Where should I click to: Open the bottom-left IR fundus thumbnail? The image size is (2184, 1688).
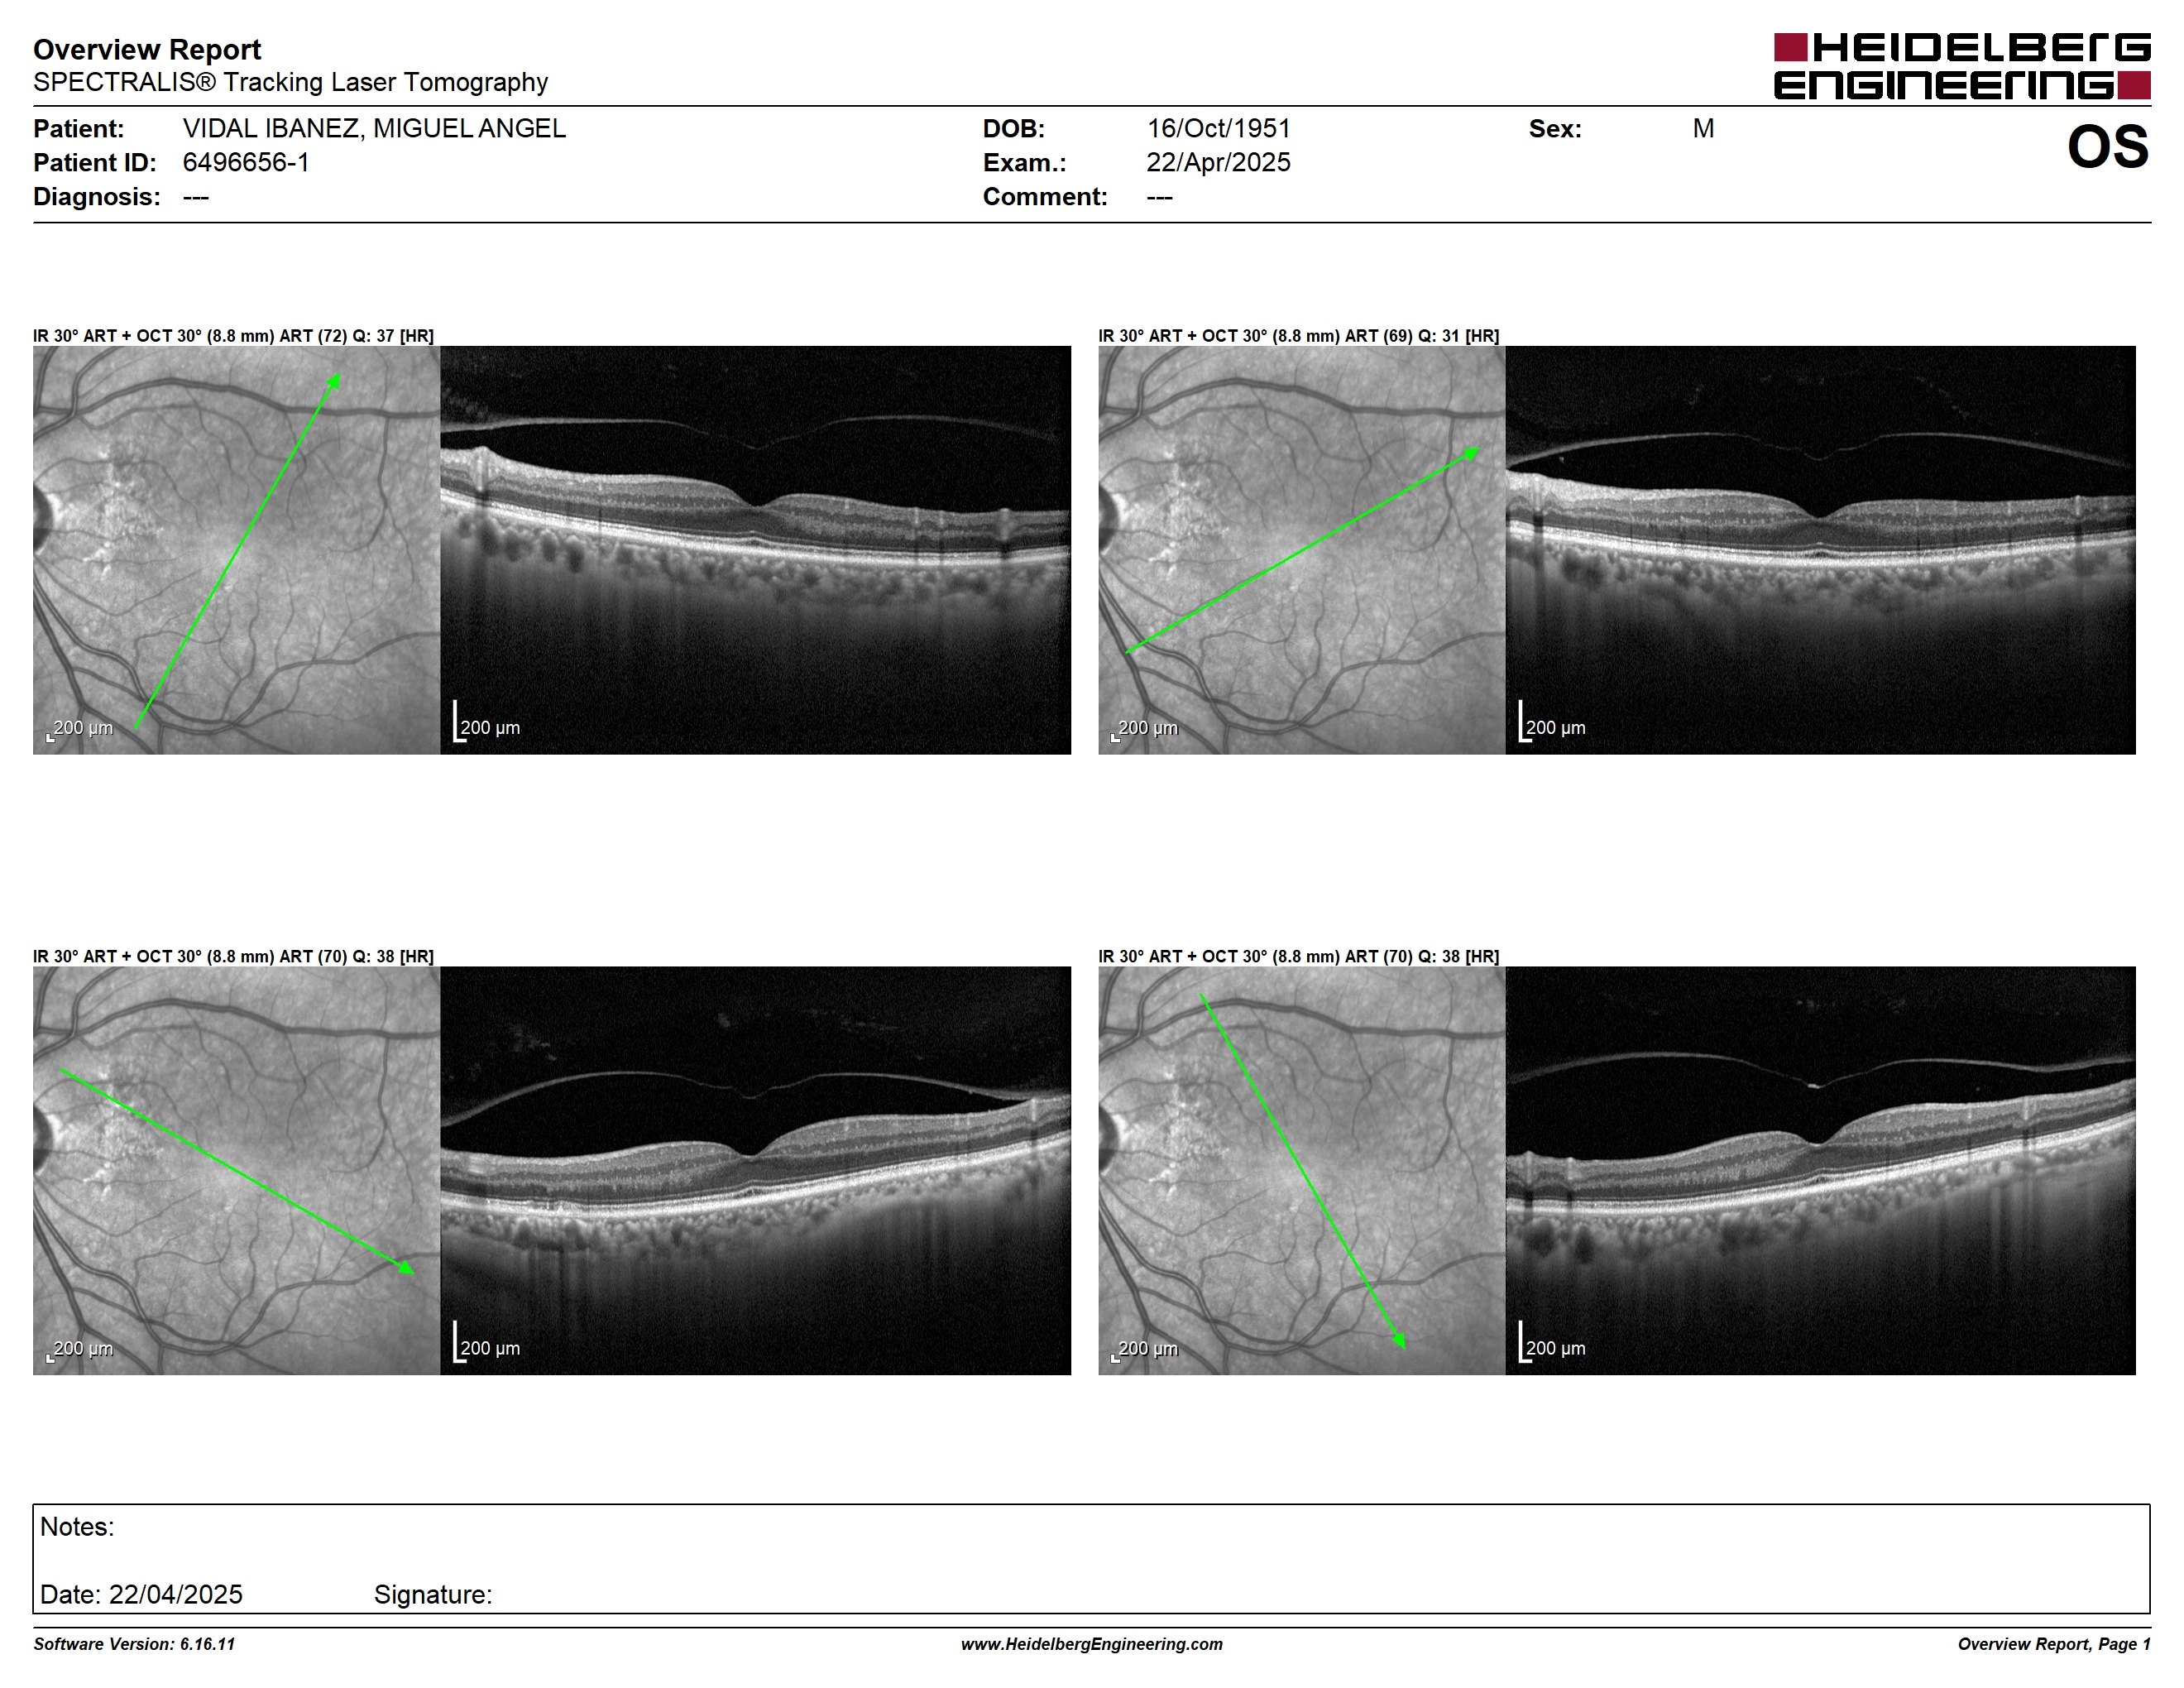236,1170
